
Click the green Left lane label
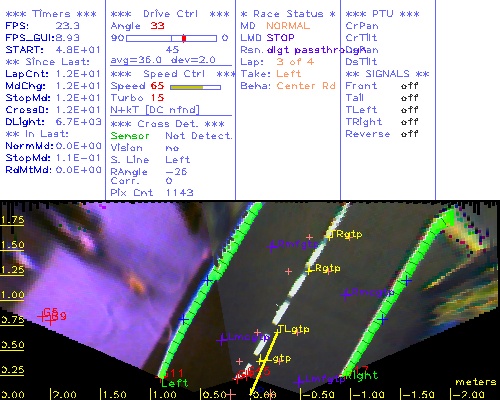pos(175,383)
